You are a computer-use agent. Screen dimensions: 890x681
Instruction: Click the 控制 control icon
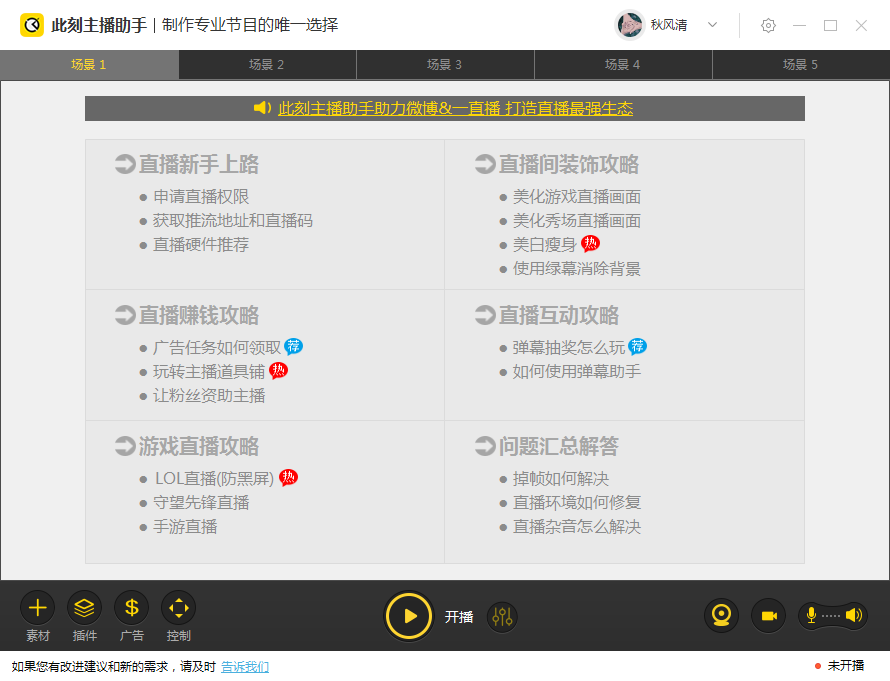178,607
